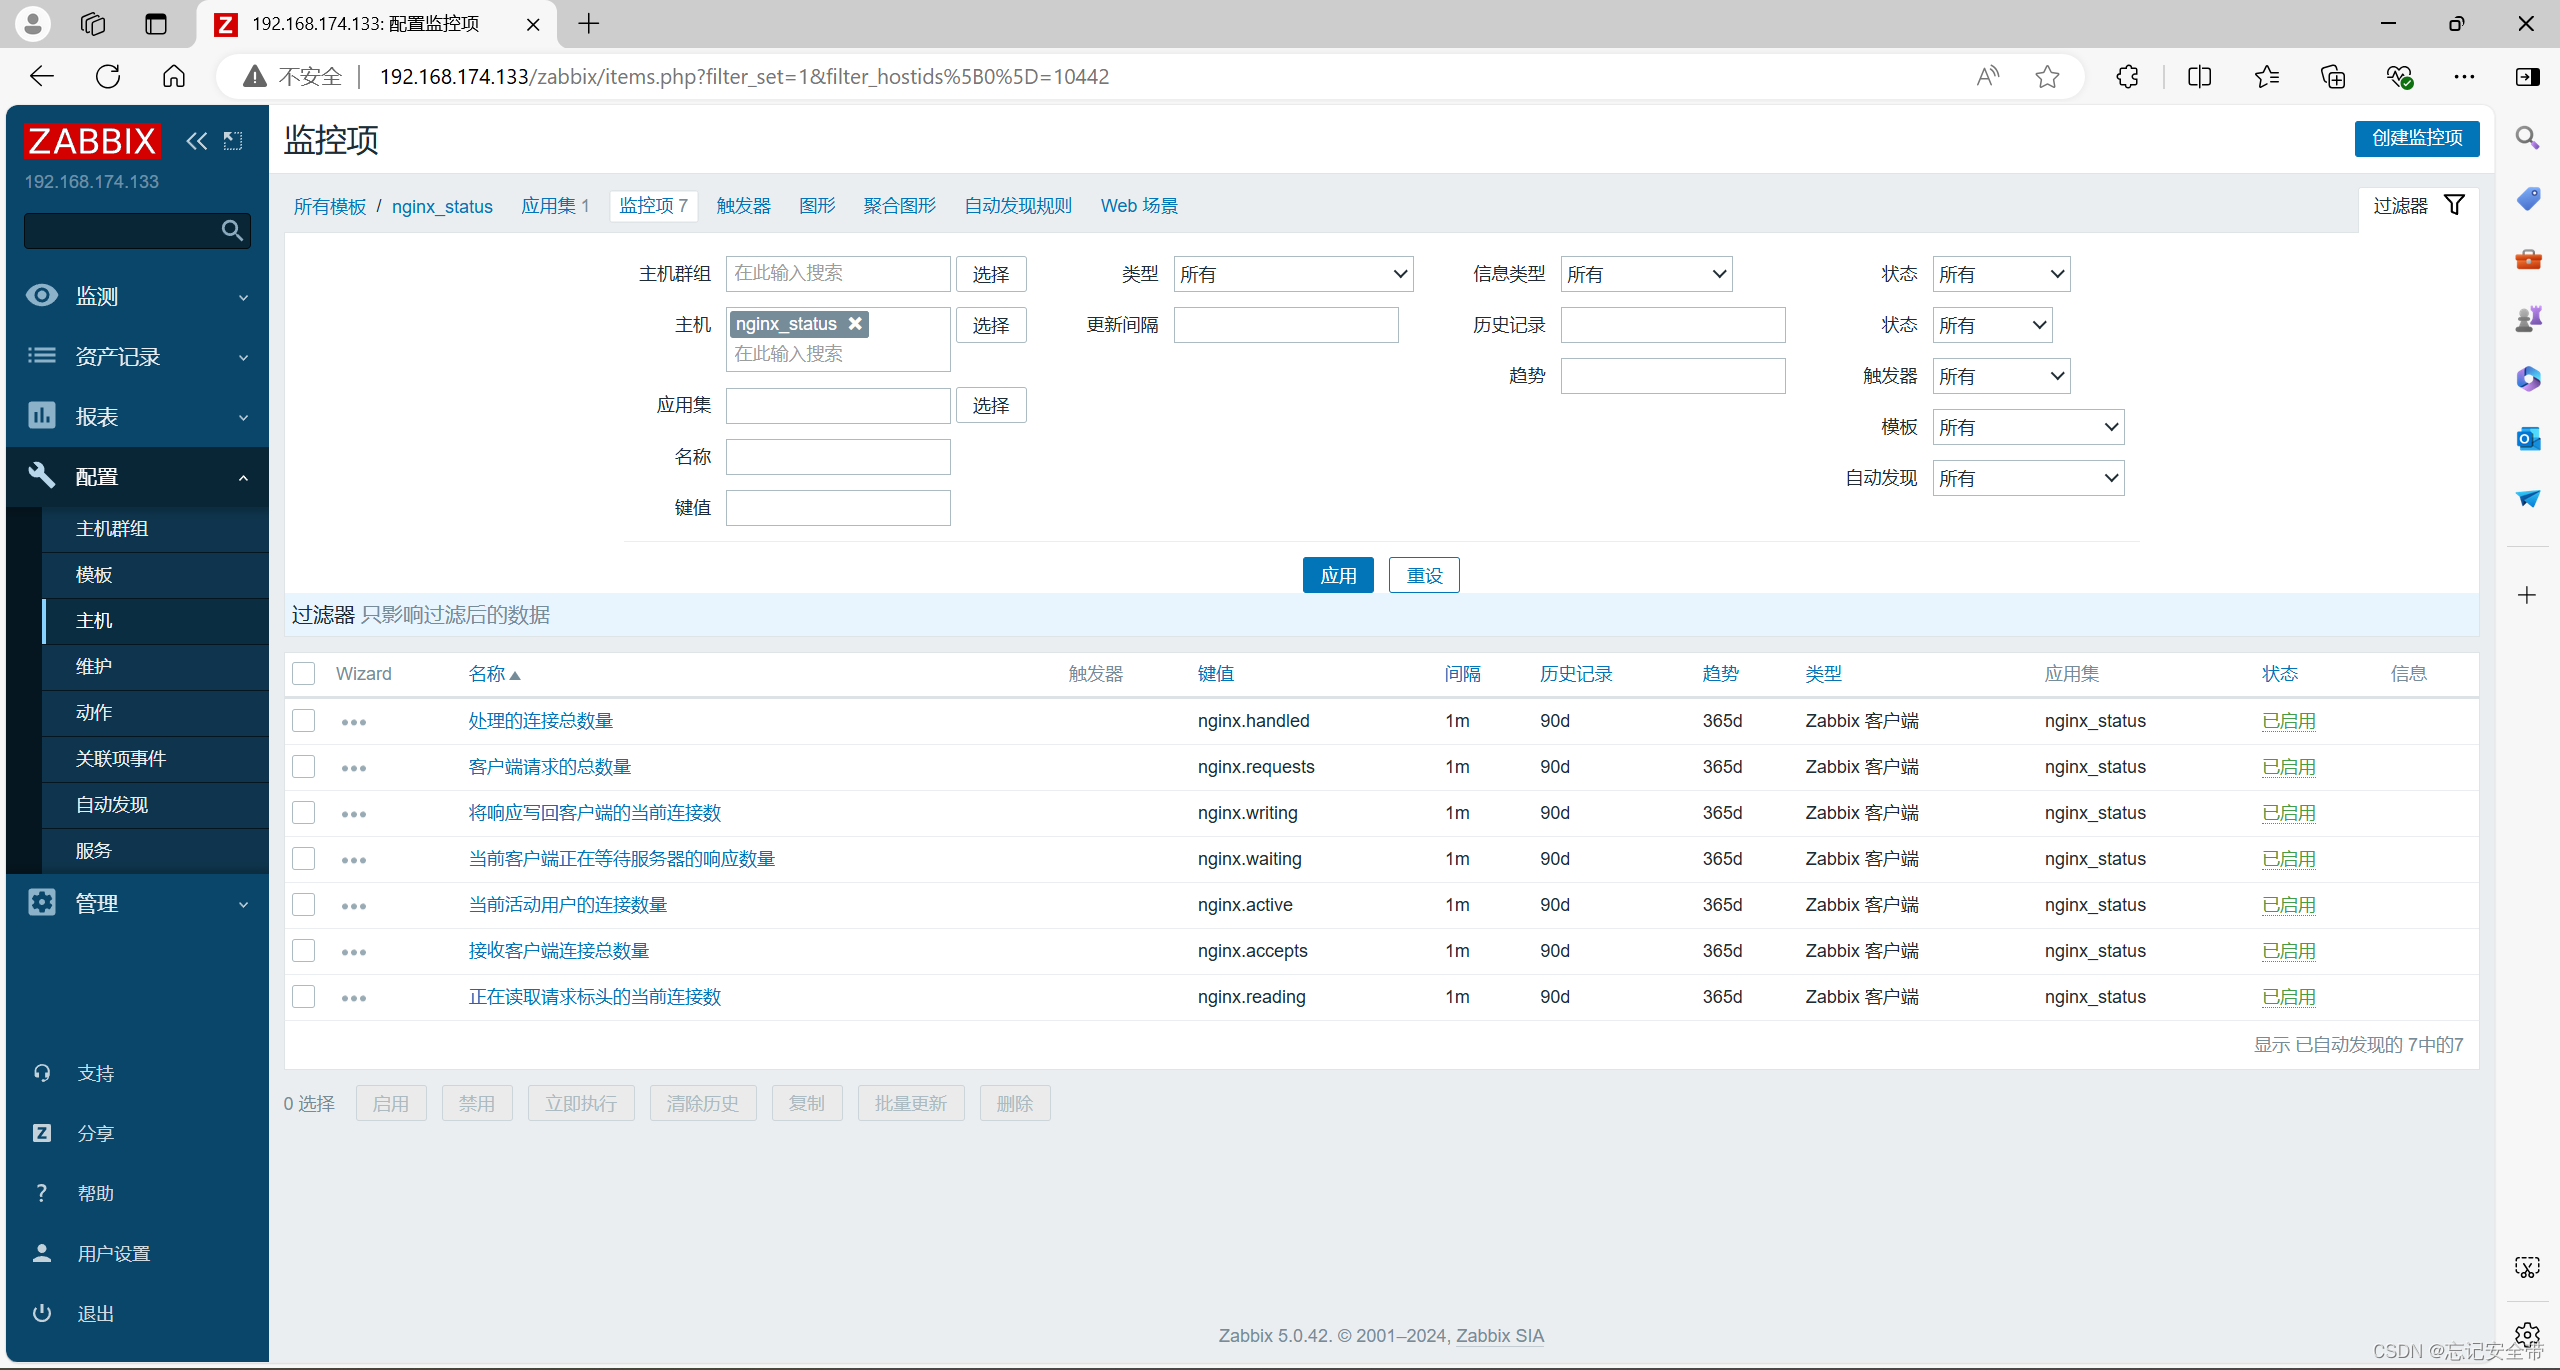
Task: Open the 信息类型 dropdown
Action: tap(1646, 274)
